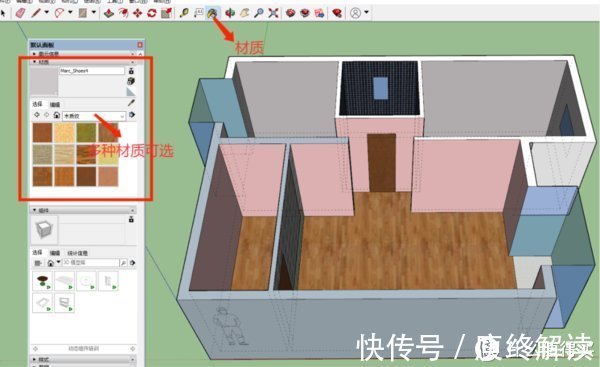Open the Arc tool dropdown arrow

[70, 13]
